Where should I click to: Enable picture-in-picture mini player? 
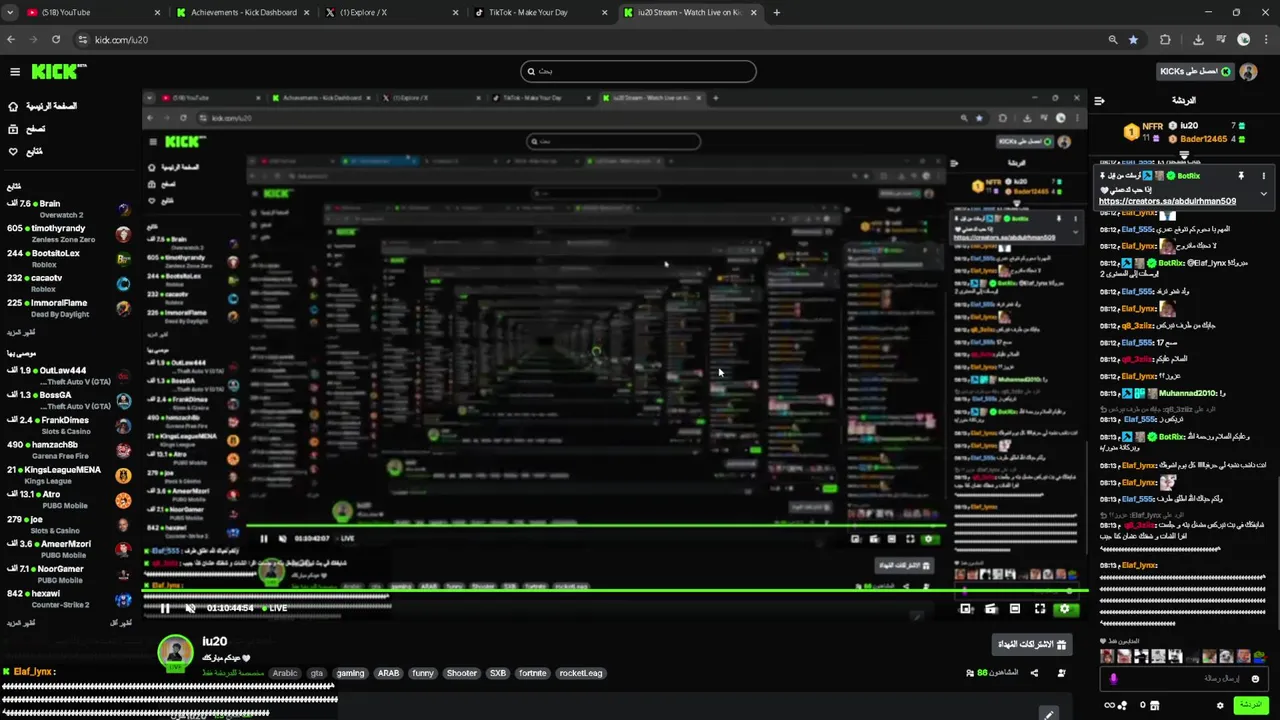(x=966, y=609)
